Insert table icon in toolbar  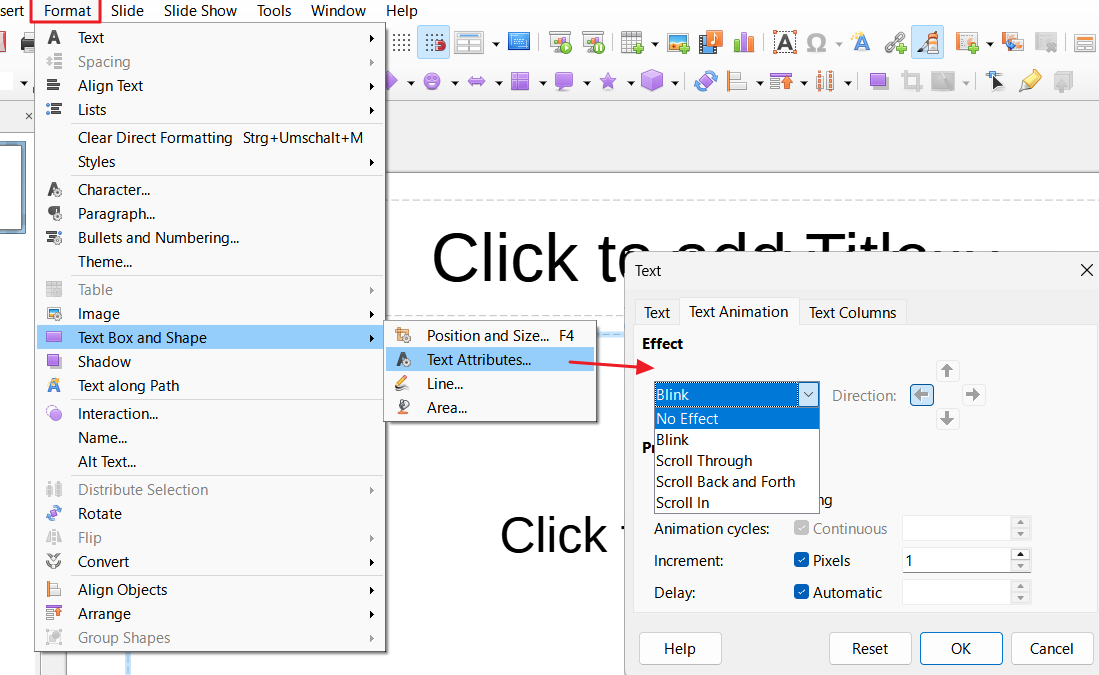click(632, 43)
